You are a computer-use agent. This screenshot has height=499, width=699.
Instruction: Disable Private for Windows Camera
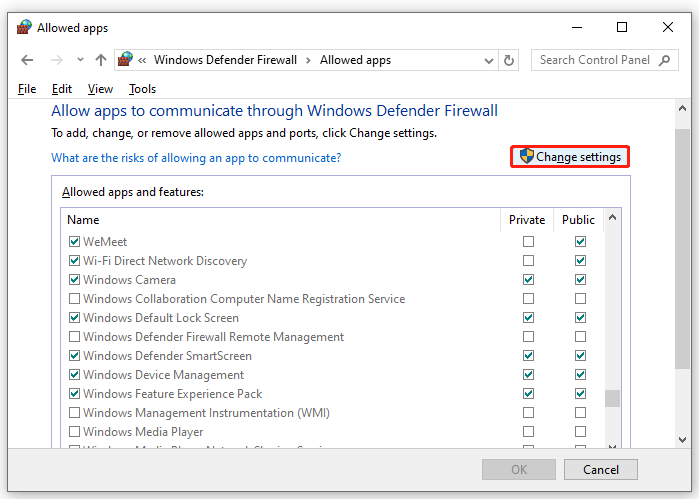528,280
